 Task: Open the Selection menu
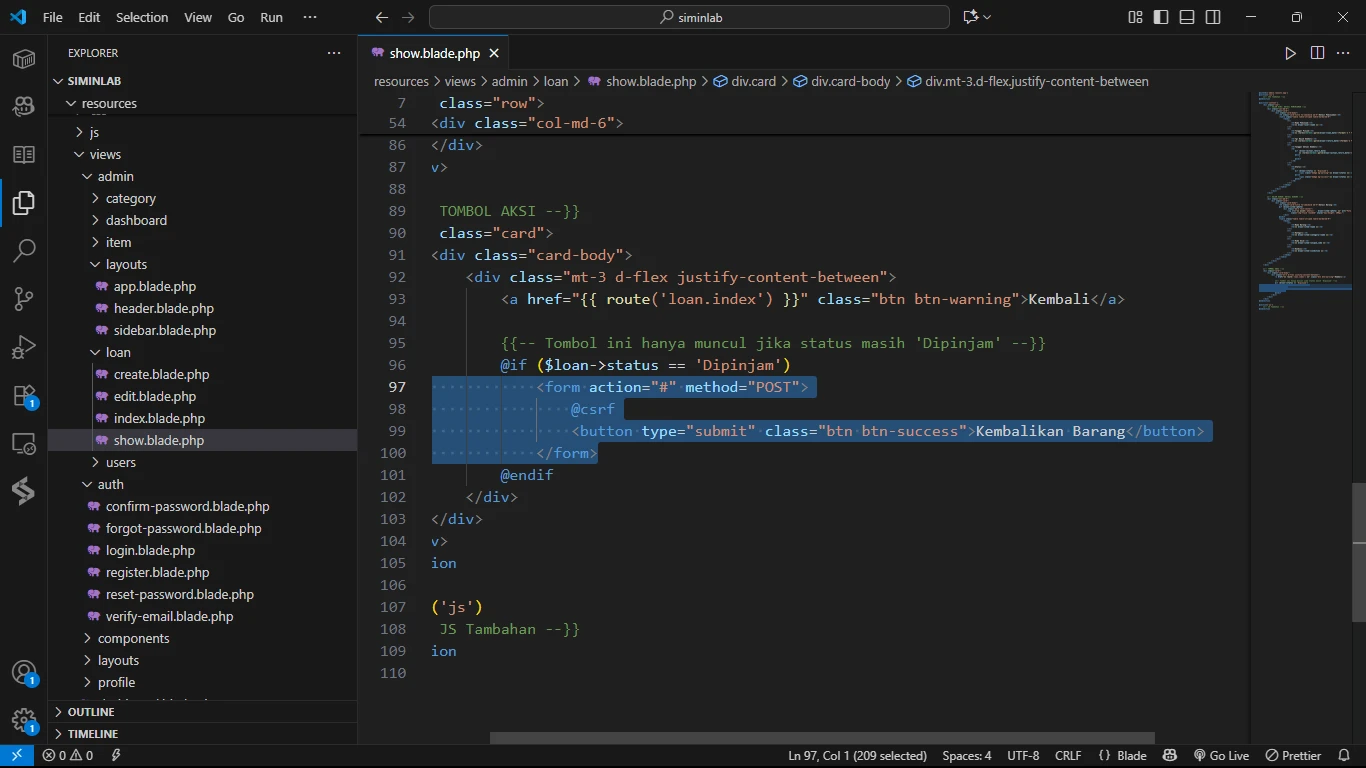coord(142,17)
